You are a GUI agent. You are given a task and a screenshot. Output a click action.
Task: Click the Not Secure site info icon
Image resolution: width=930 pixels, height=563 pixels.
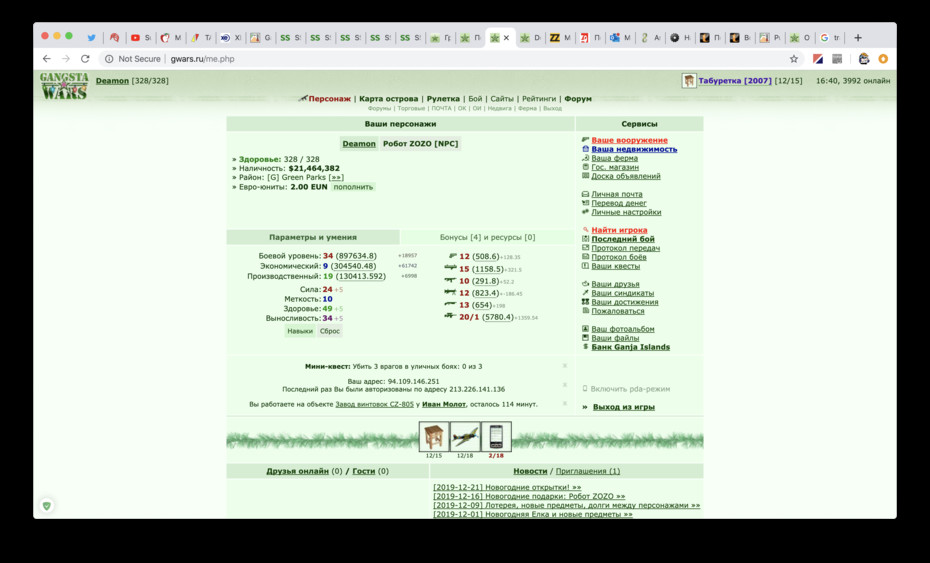click(109, 59)
